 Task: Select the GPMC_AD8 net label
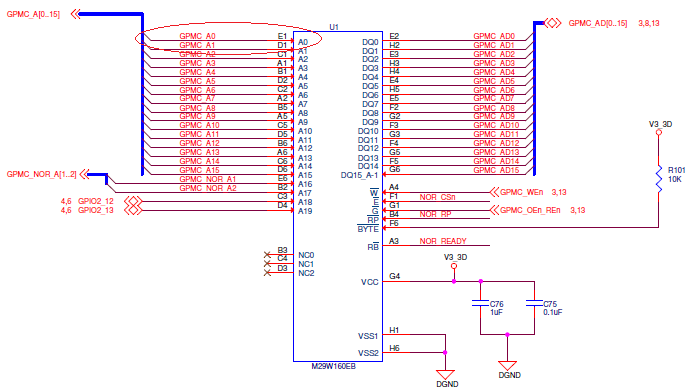coord(494,108)
